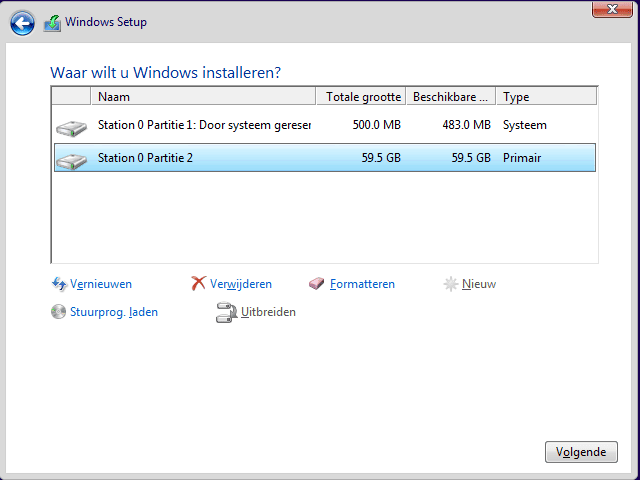Click the drive icon for Partitie 2
The width and height of the screenshot is (640, 480).
click(x=71, y=161)
